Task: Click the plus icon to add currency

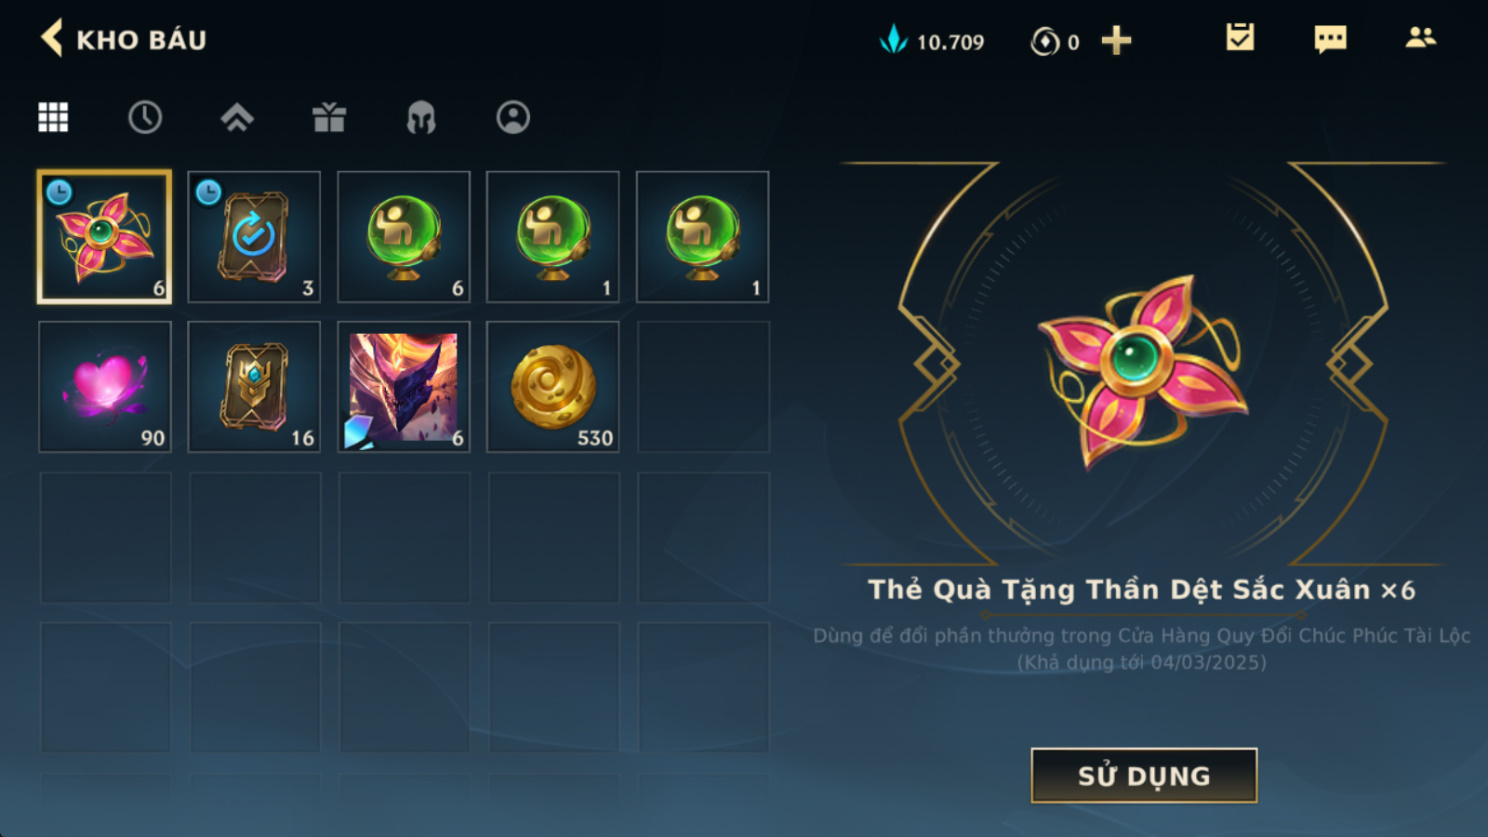Action: coord(1116,41)
